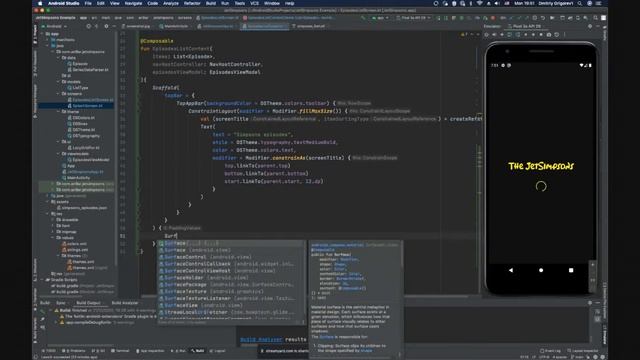Click the emulator panel settings gear
640x360 pixels.
point(590,26)
